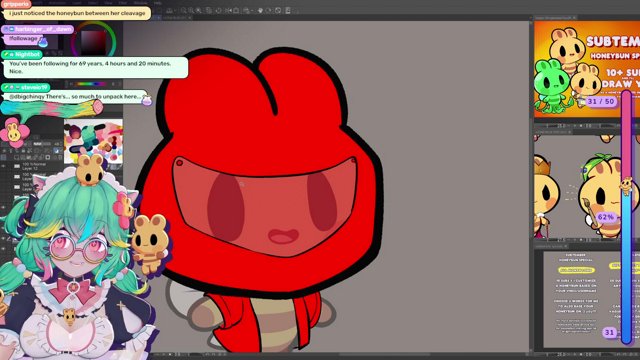Open the View menu in the menu bar
The width and height of the screenshot is (640, 360).
click(108, 3)
